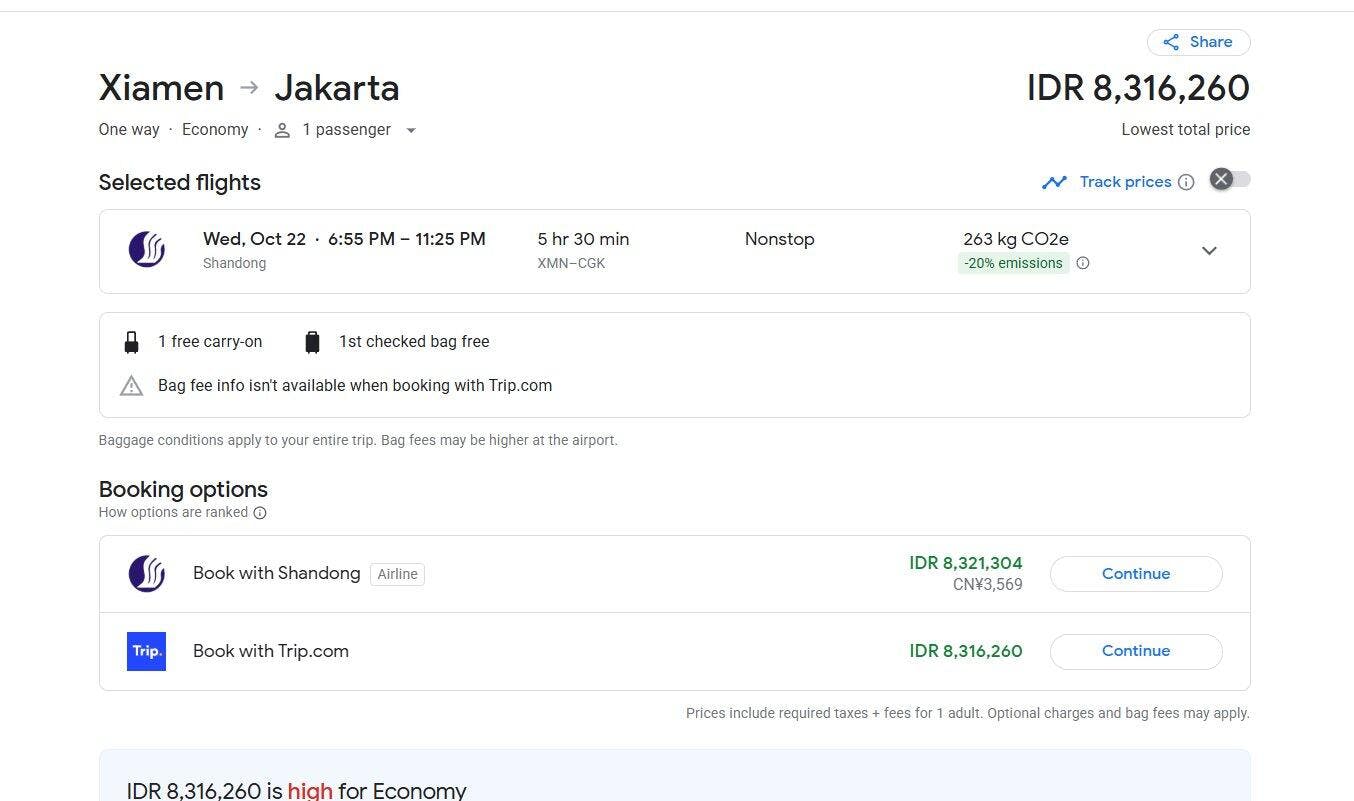Click the -20% emissions badge
This screenshot has width=1354, height=801.
1013,263
